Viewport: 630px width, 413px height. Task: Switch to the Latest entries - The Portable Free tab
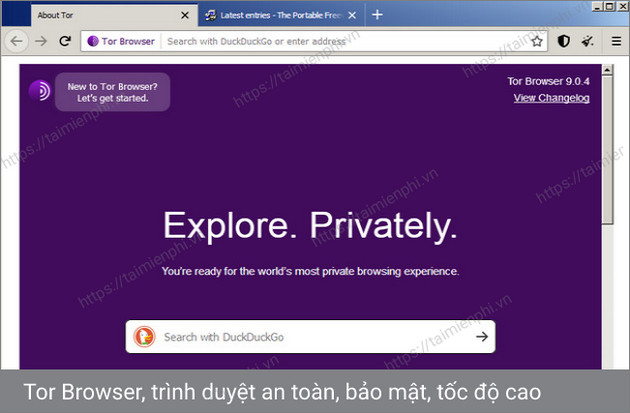(x=281, y=15)
